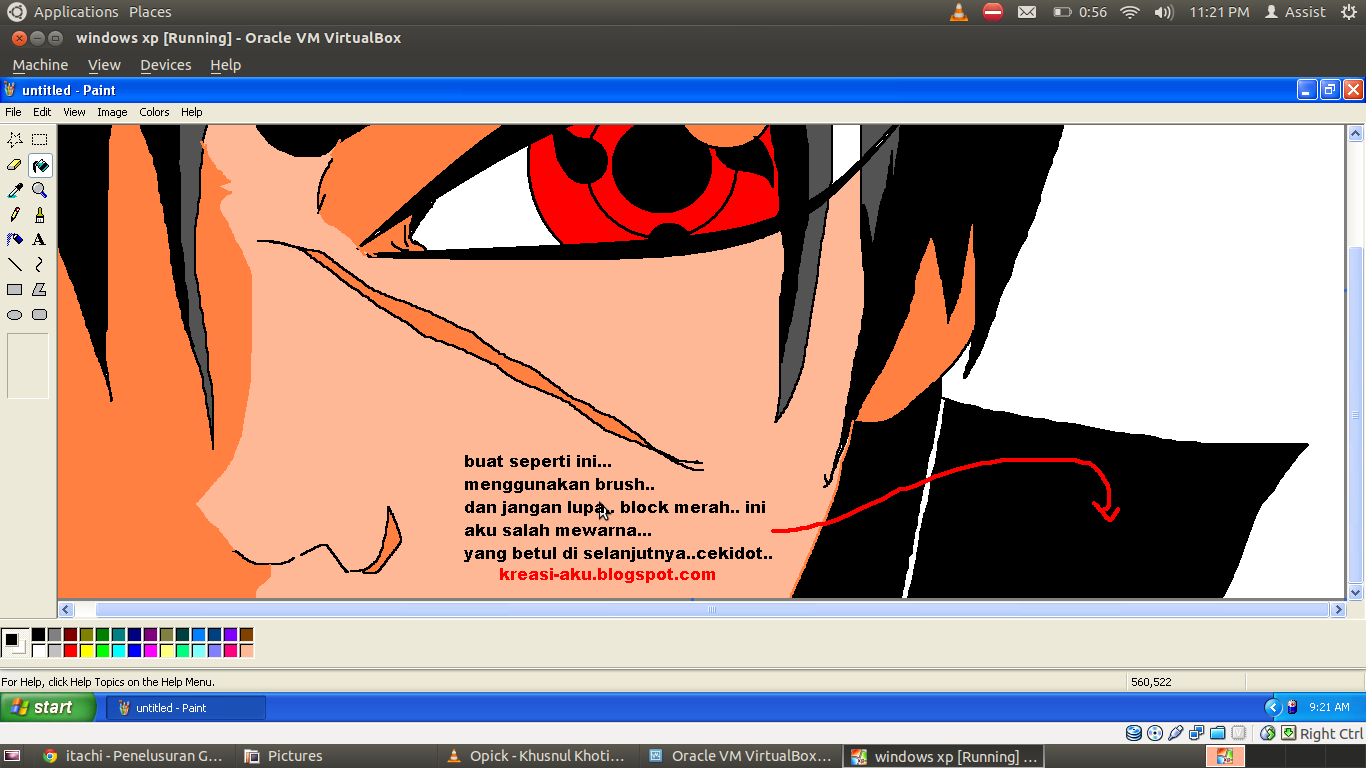Screen dimensions: 1366x768
Task: Pick the bright green color swatch
Action: coord(102,651)
